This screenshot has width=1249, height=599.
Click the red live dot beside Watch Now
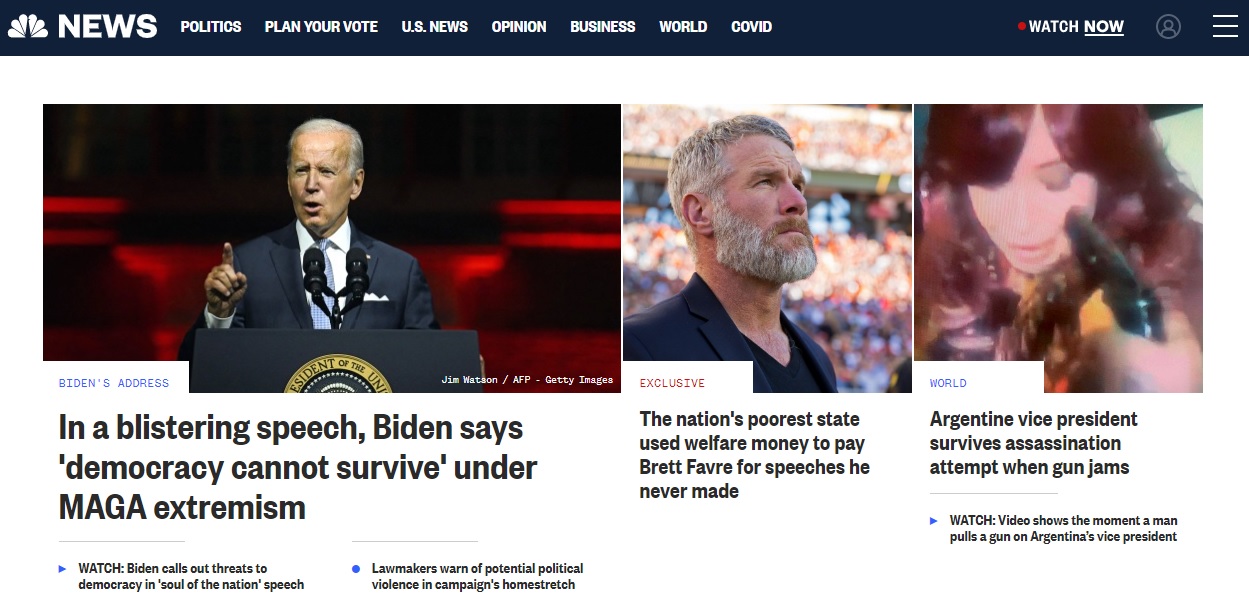[x=1022, y=27]
